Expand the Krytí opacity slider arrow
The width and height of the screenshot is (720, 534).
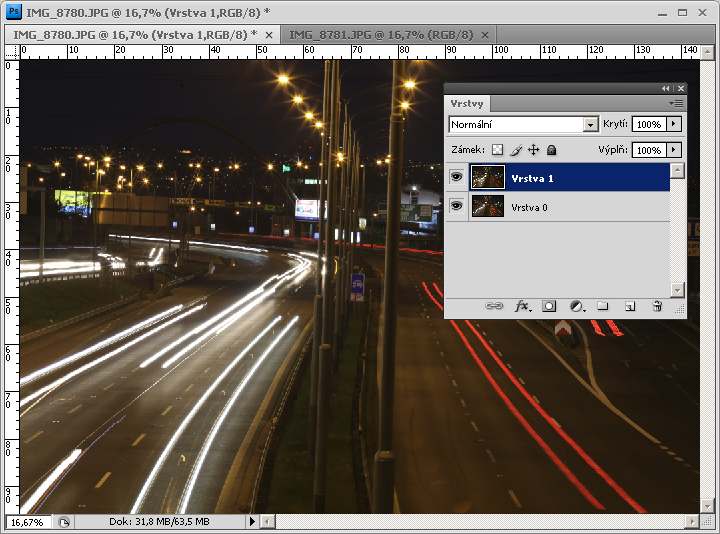[x=674, y=125]
